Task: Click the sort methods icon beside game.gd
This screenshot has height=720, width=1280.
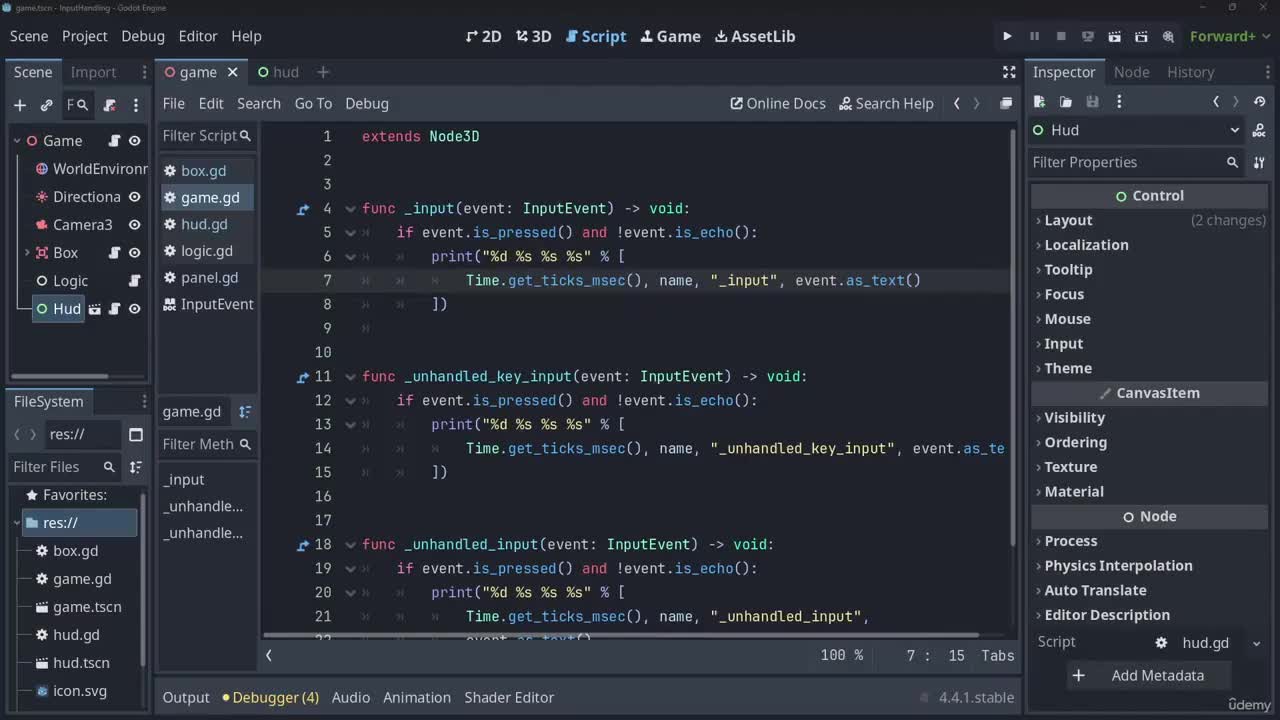Action: 245,411
